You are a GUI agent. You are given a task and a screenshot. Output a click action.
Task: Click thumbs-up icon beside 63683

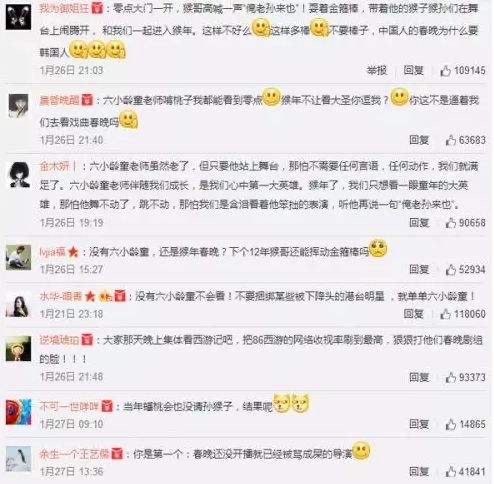point(451,140)
